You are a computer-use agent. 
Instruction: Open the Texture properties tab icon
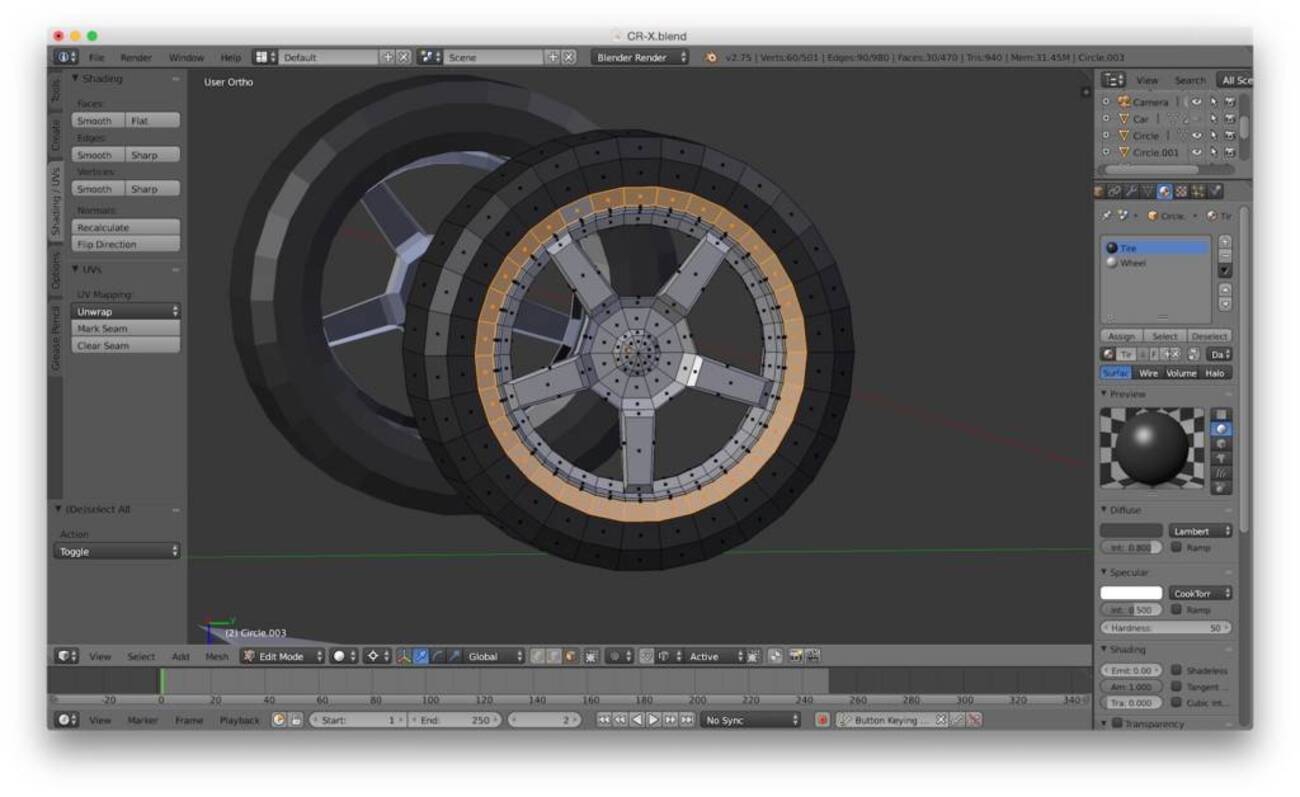point(1181,191)
